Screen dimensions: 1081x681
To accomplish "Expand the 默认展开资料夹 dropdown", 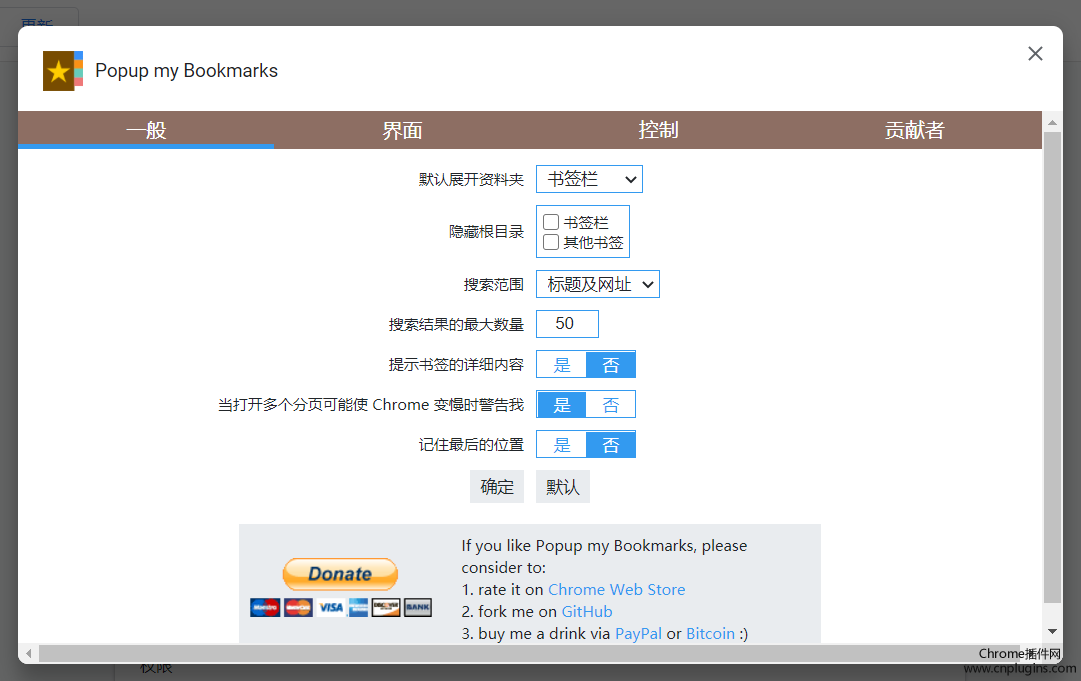I will click(x=589, y=179).
